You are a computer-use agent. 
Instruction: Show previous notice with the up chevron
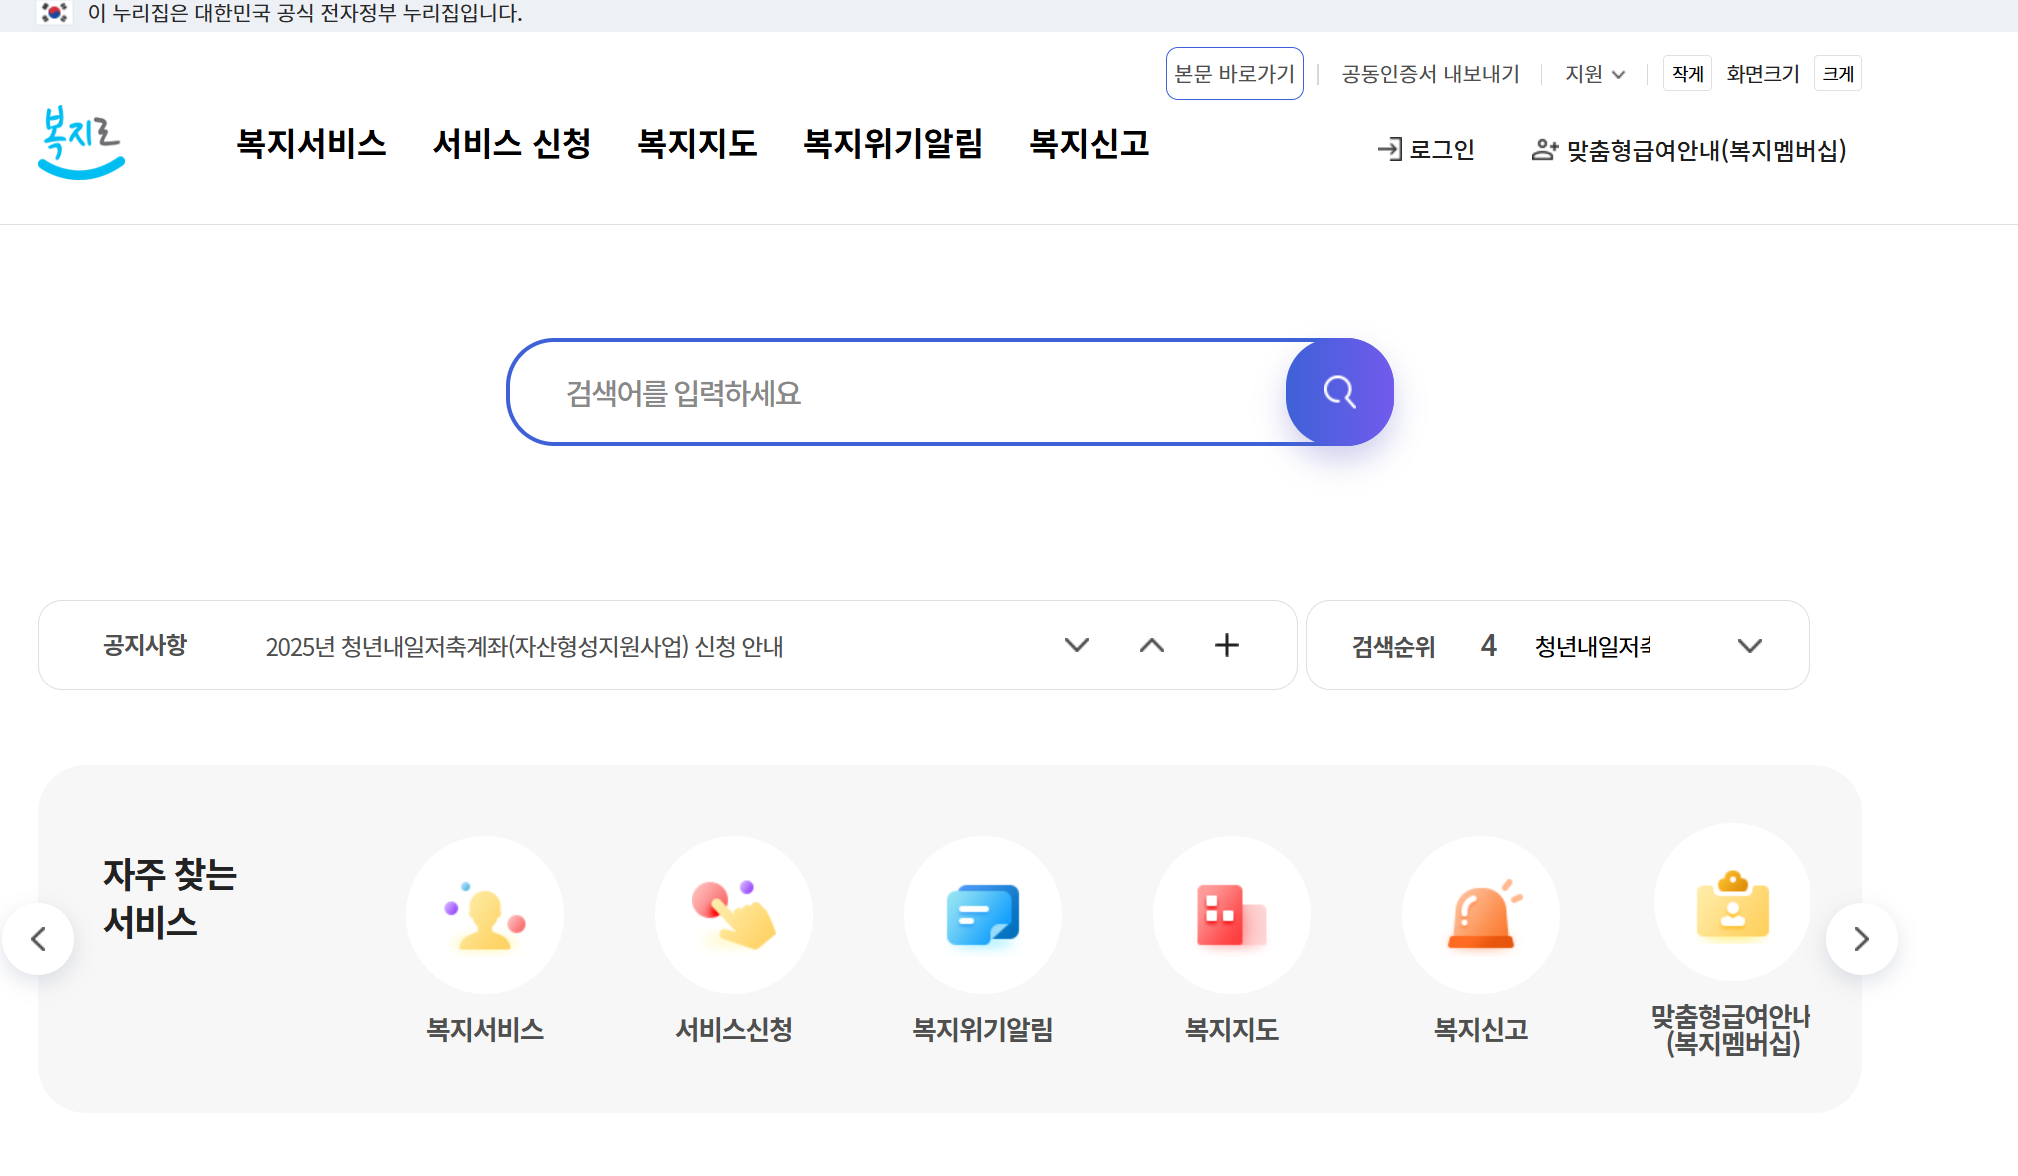coord(1152,645)
